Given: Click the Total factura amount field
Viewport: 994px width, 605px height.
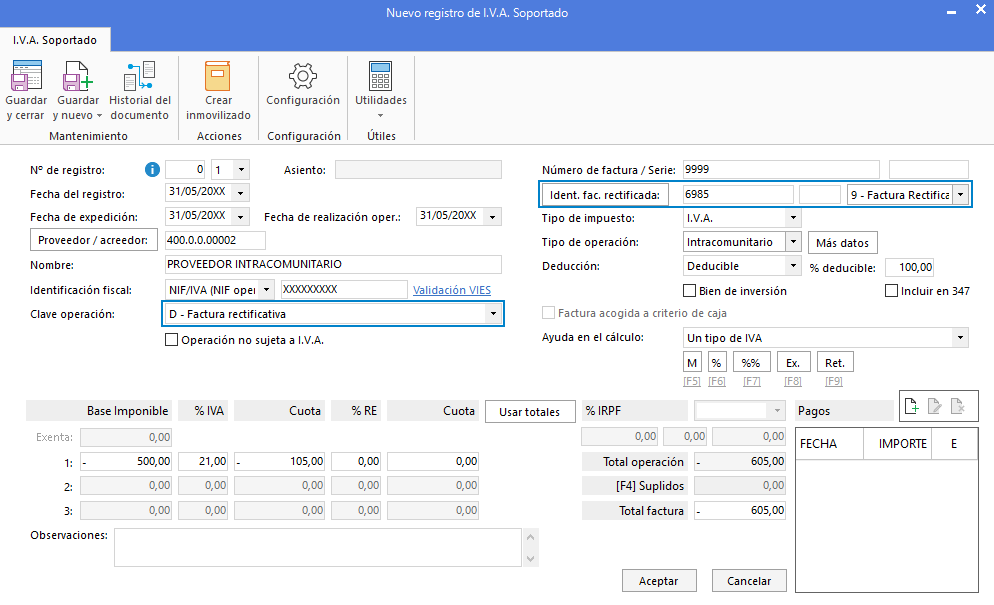Looking at the screenshot, I should tap(740, 511).
